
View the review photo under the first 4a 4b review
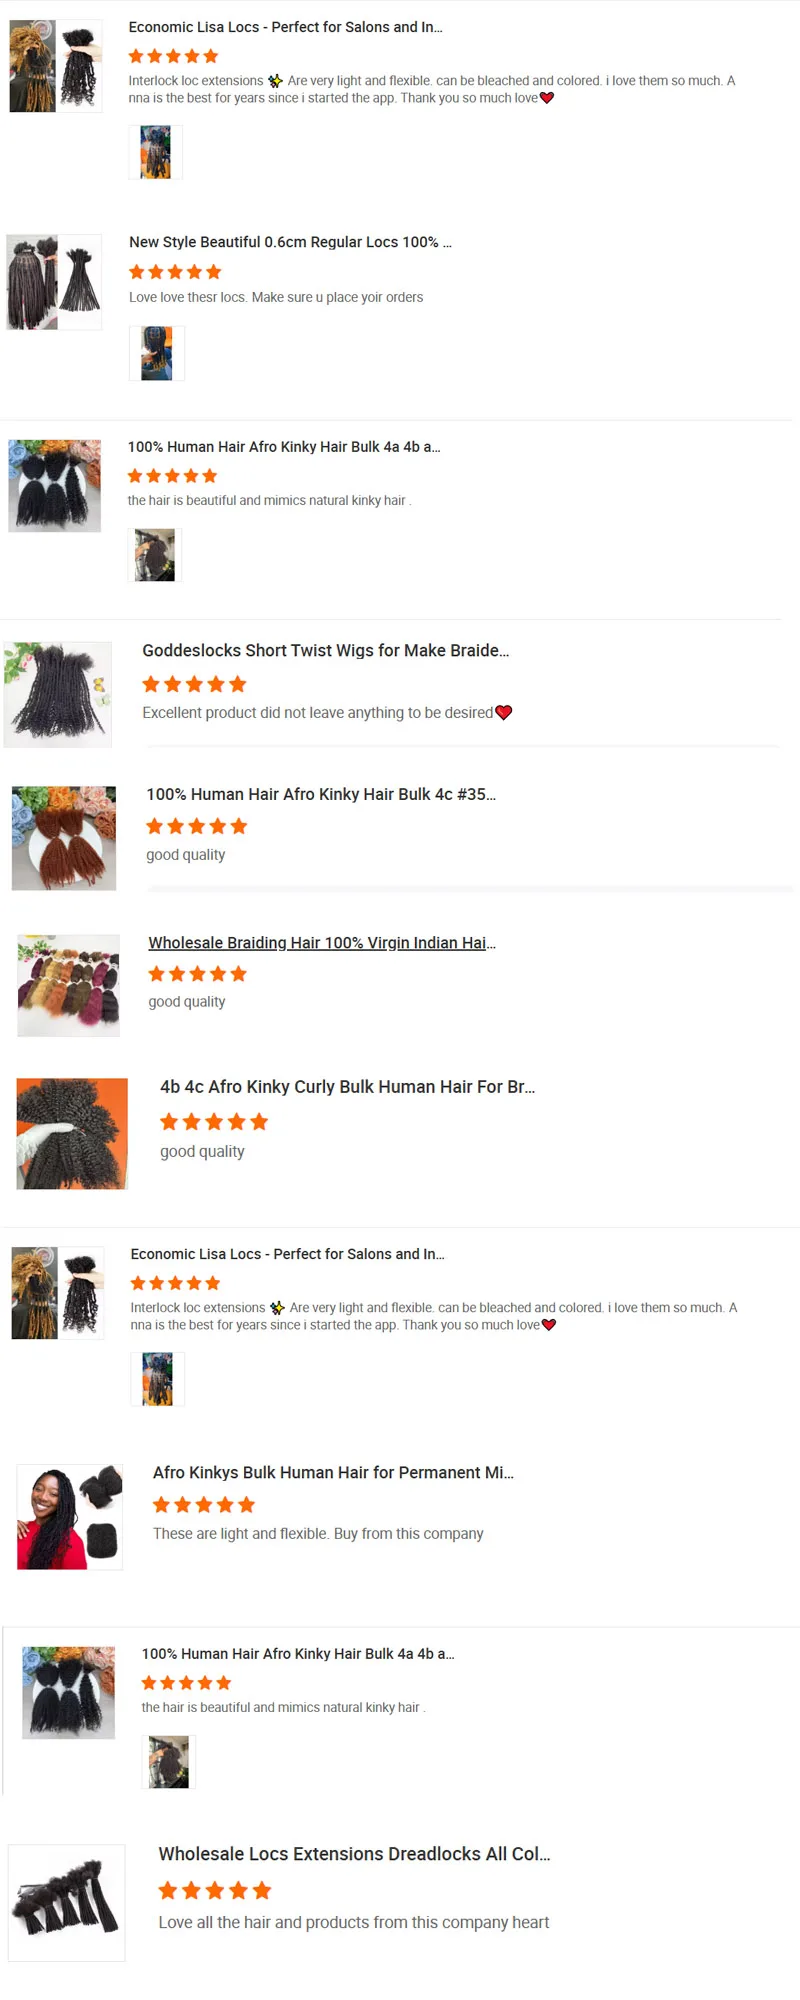tap(155, 555)
